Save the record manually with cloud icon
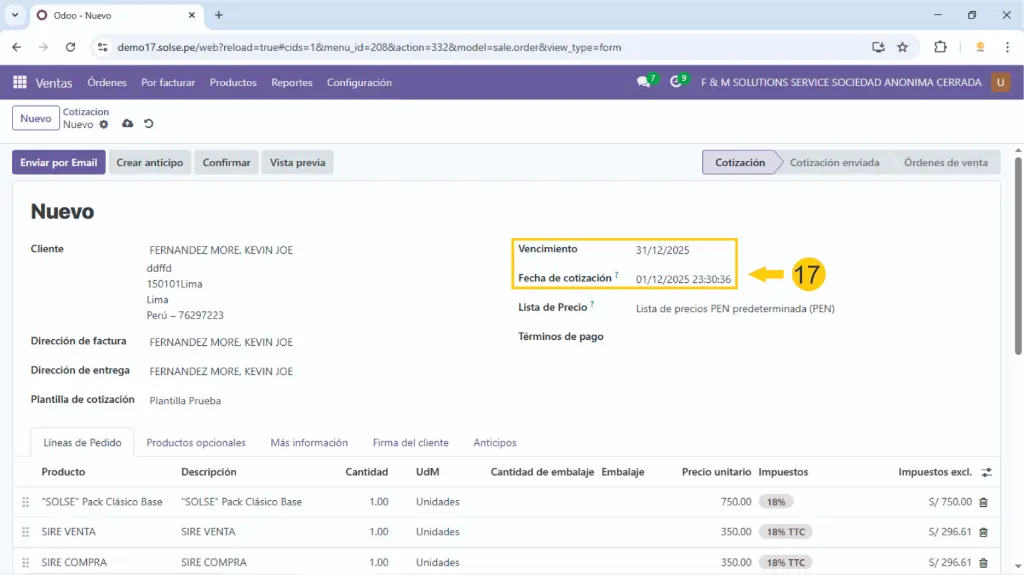1024x575 pixels. pos(127,124)
